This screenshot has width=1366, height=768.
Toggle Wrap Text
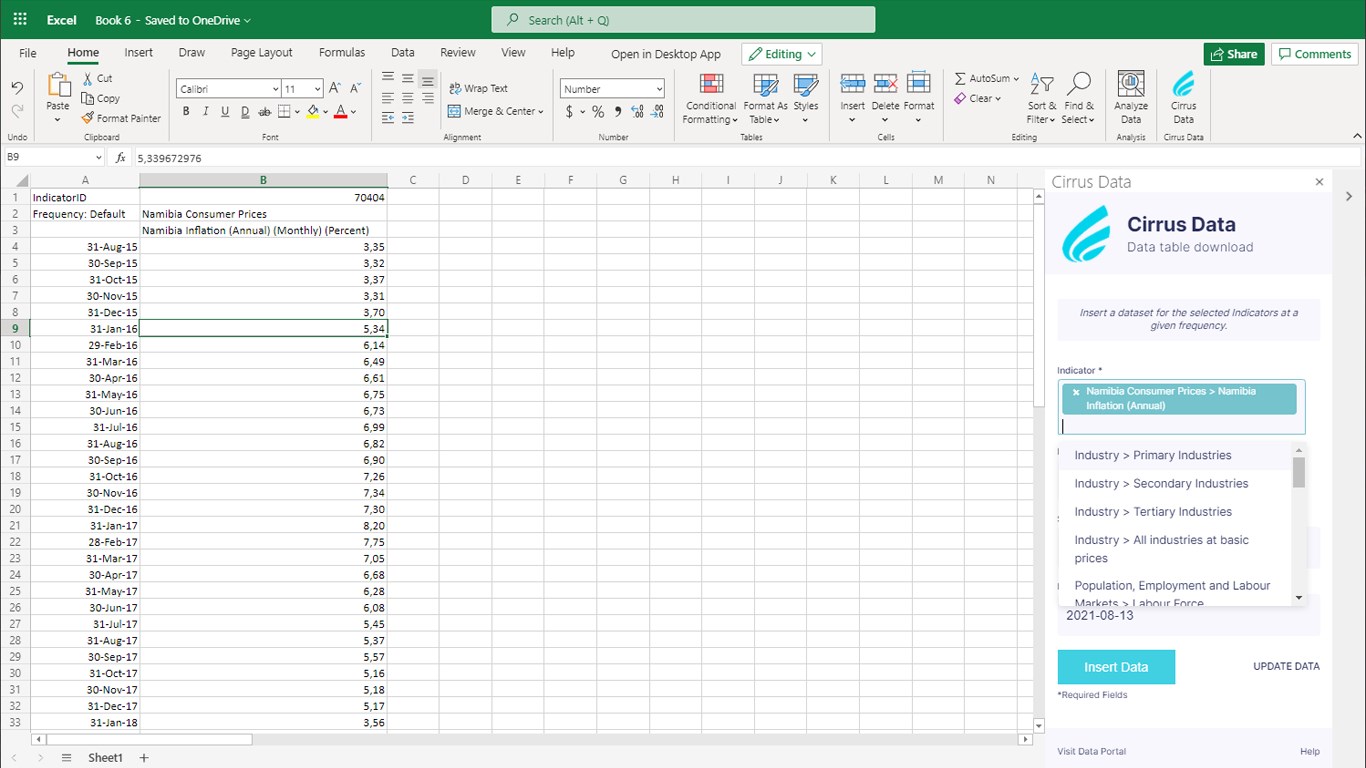(478, 88)
